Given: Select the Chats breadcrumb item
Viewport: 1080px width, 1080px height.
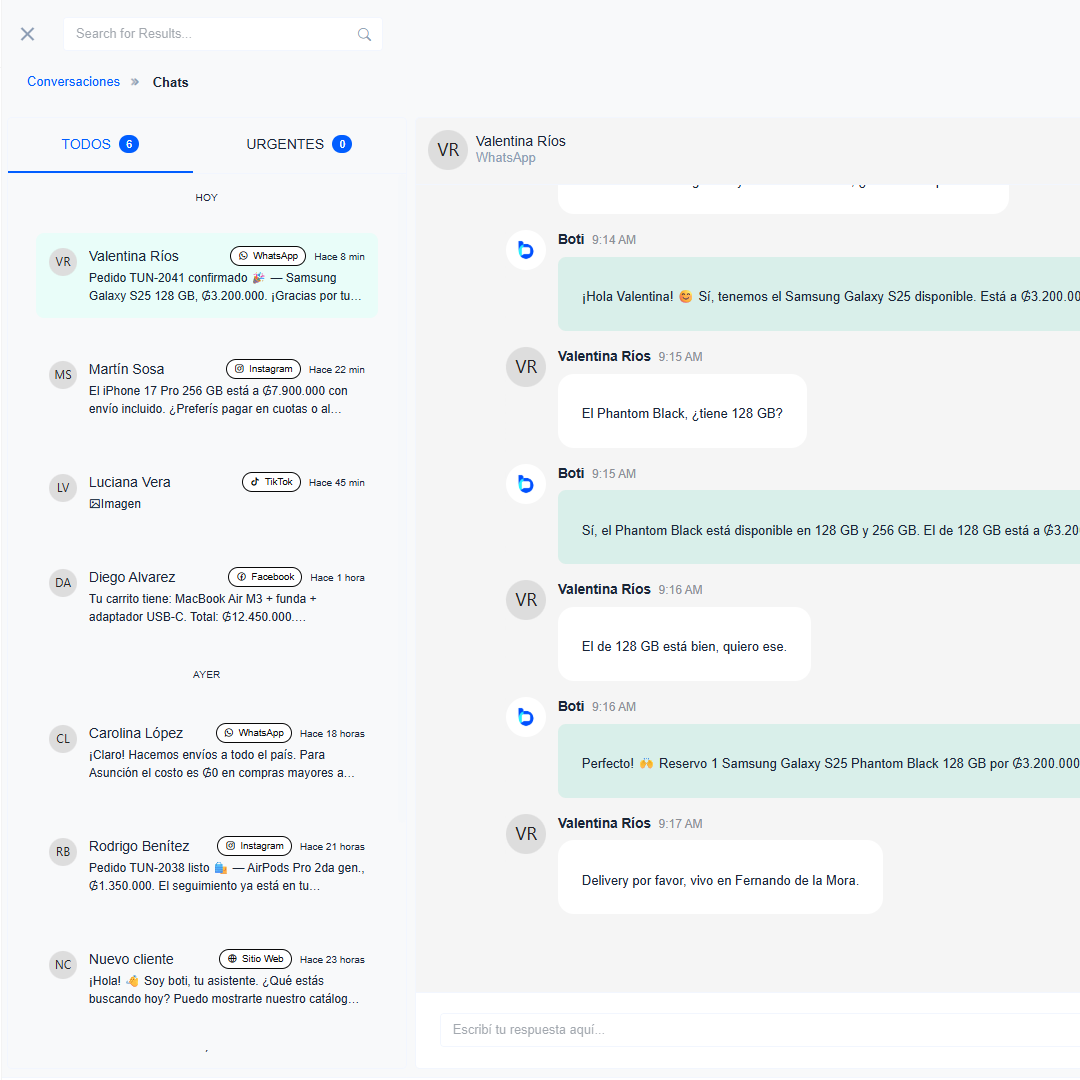Looking at the screenshot, I should (x=170, y=82).
